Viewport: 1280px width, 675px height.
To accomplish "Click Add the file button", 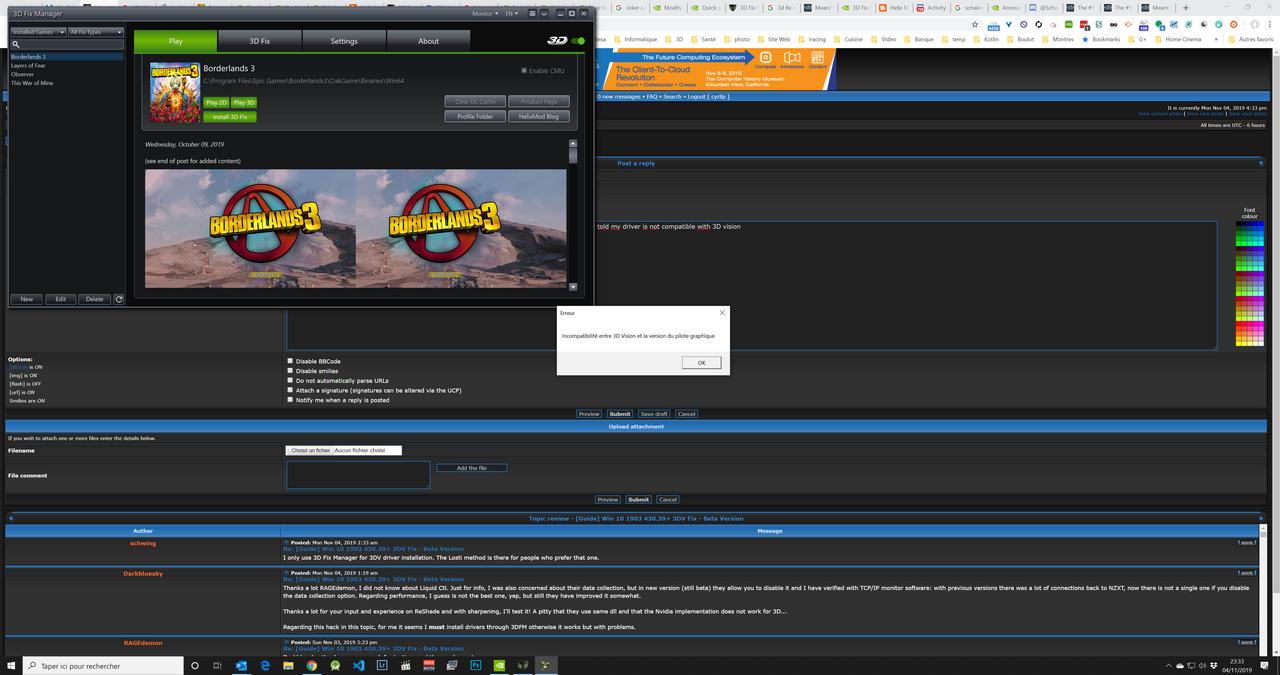I will tap(472, 468).
